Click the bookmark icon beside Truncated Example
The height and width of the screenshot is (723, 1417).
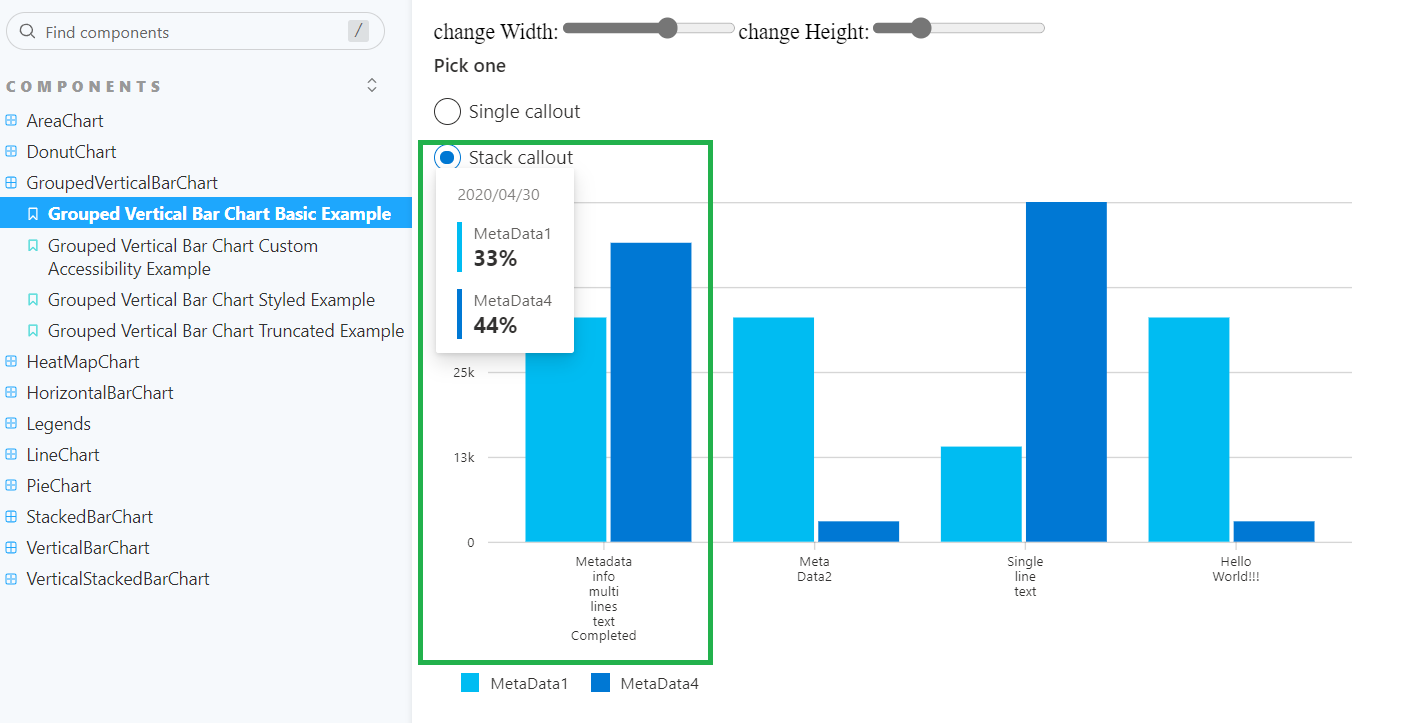[32, 330]
